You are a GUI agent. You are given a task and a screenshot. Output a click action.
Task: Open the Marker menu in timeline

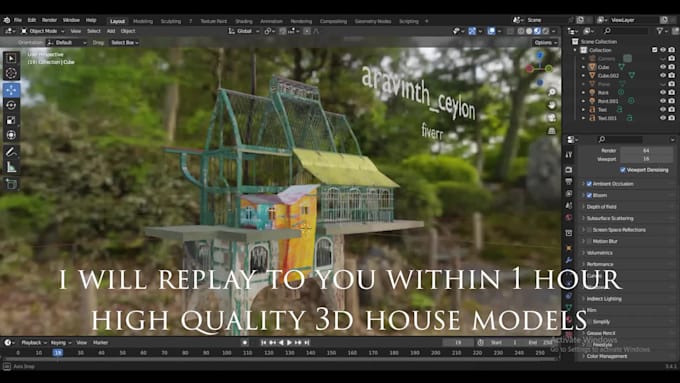[100, 343]
